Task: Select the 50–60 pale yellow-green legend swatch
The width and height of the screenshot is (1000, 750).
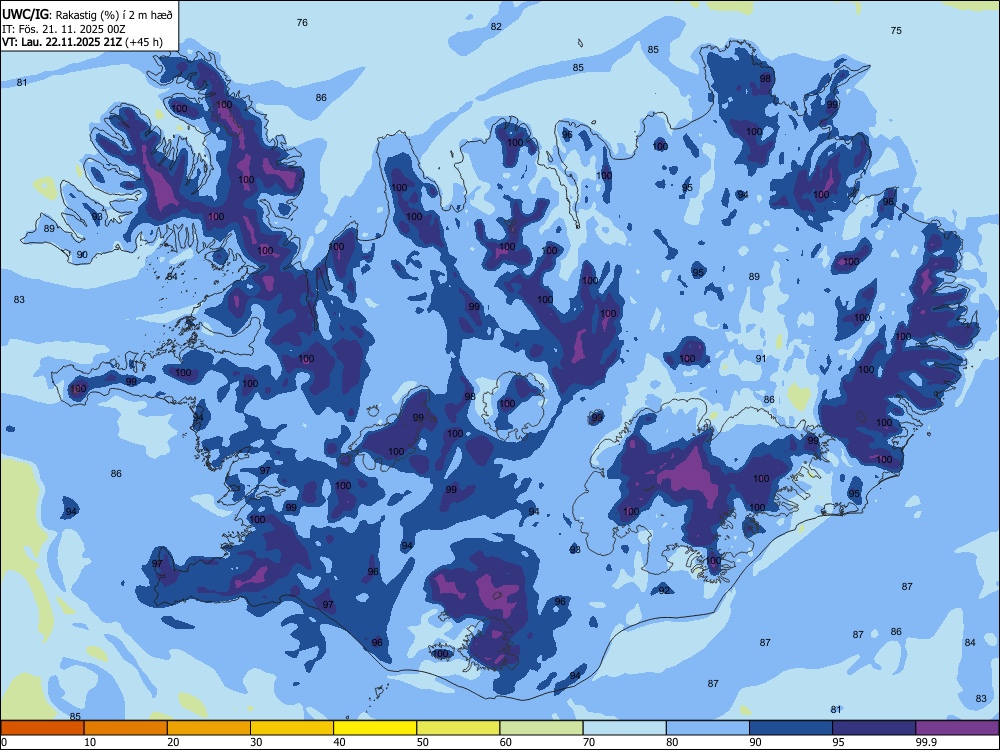Action: 458,728
